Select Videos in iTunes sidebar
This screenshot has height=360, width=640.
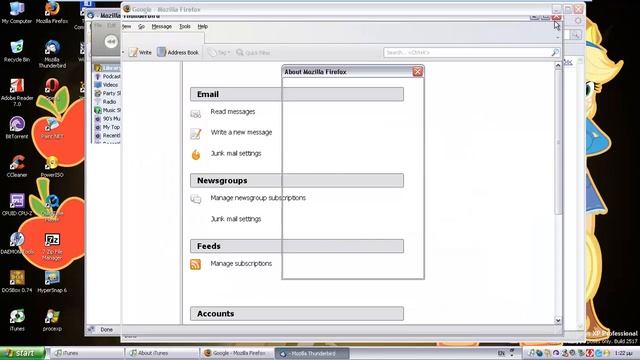107,85
